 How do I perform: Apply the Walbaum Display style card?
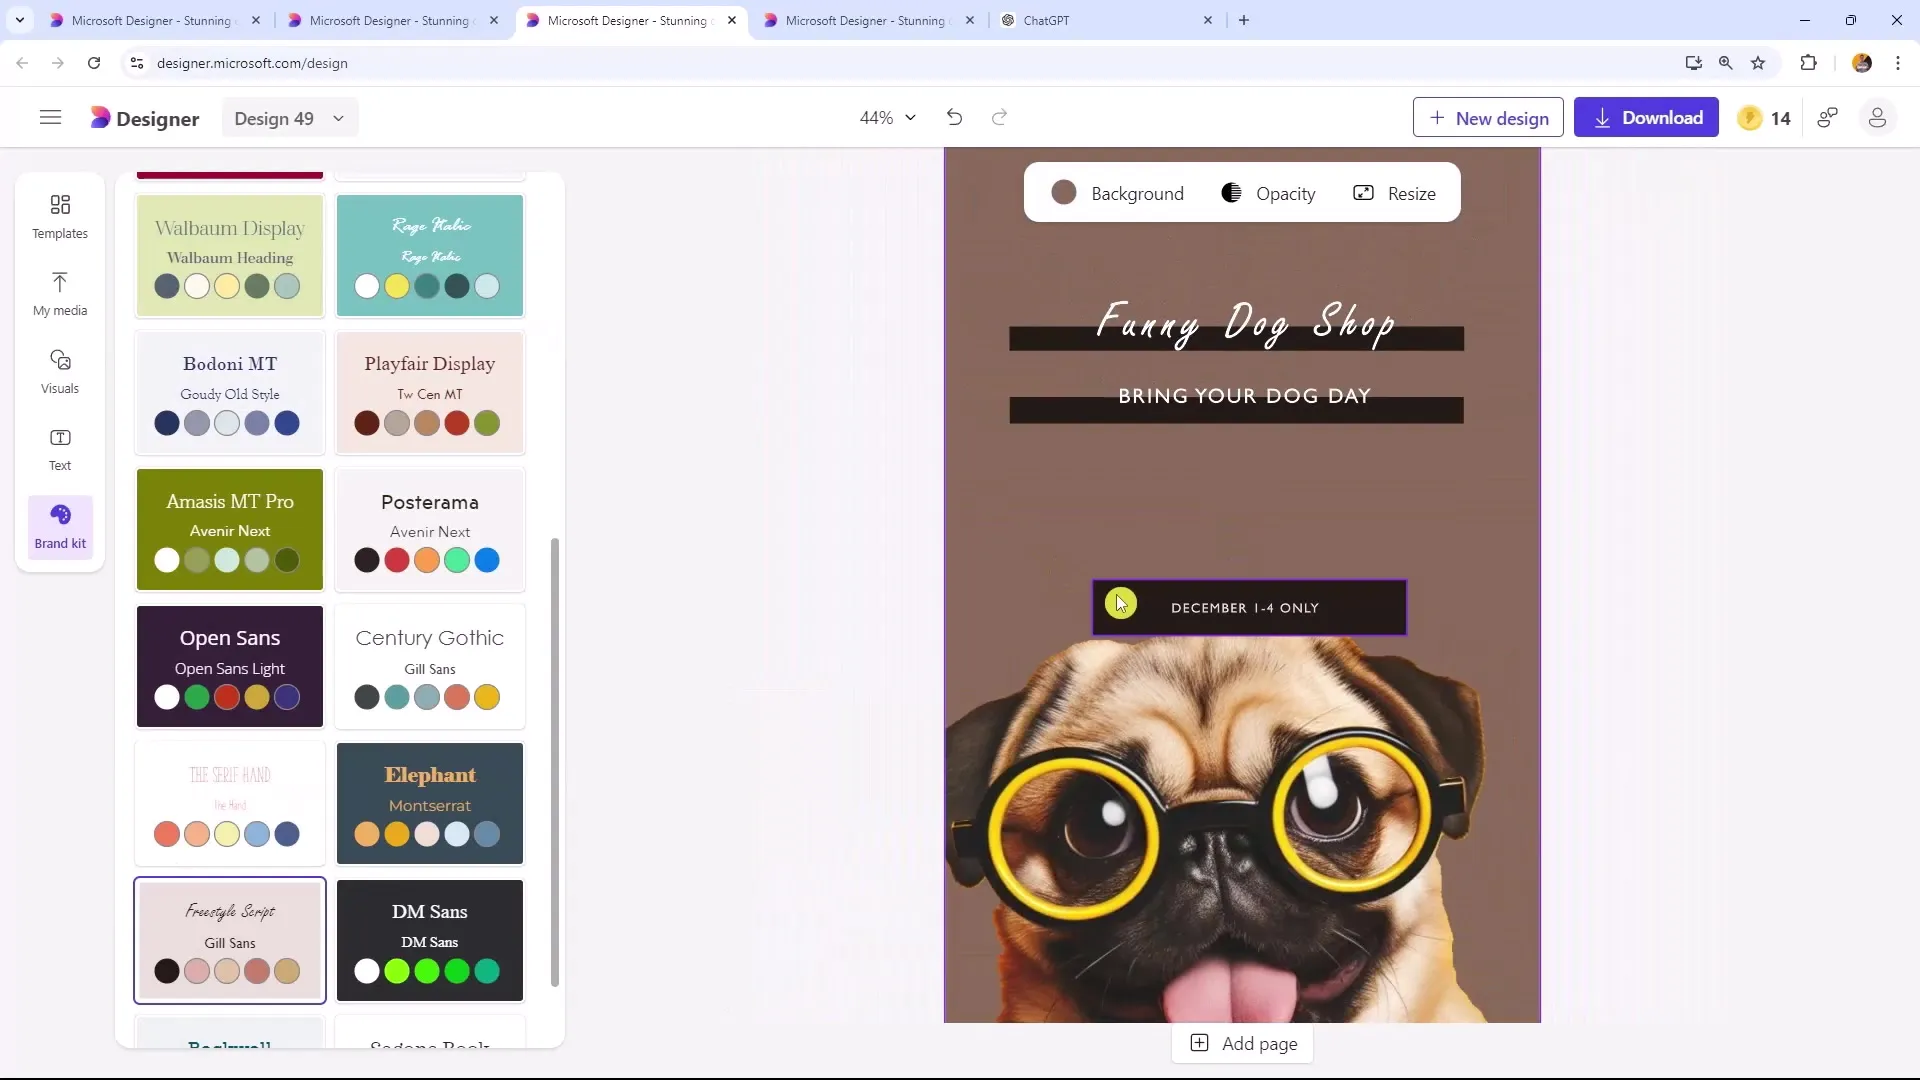coord(230,256)
